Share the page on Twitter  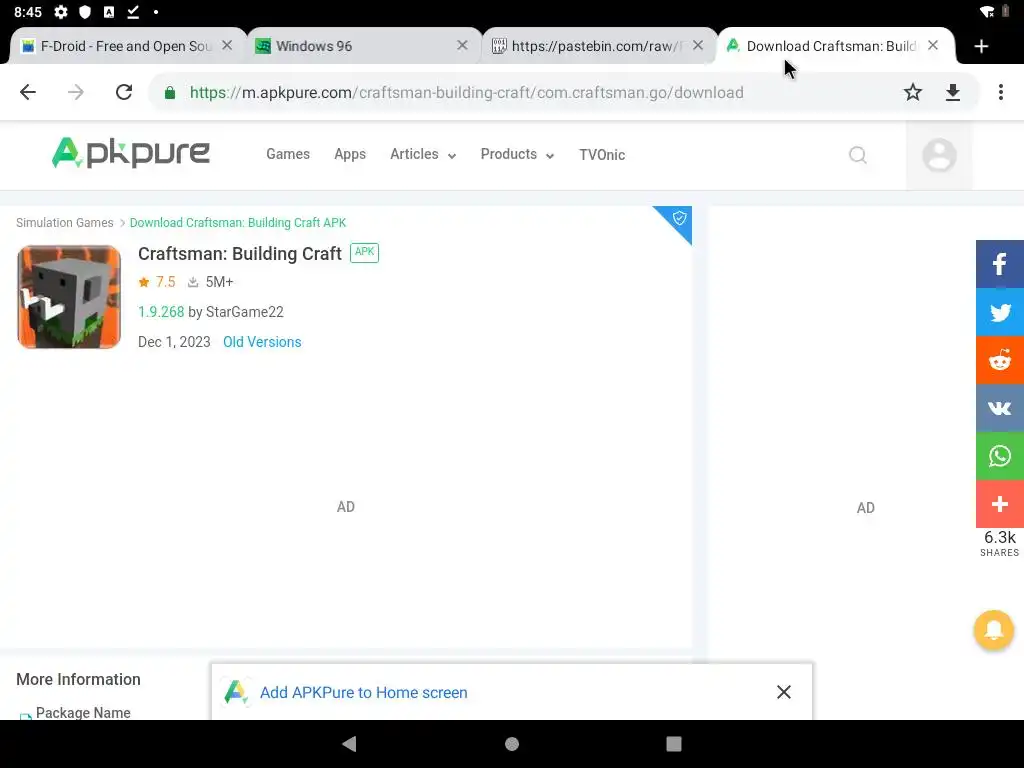pos(1000,312)
